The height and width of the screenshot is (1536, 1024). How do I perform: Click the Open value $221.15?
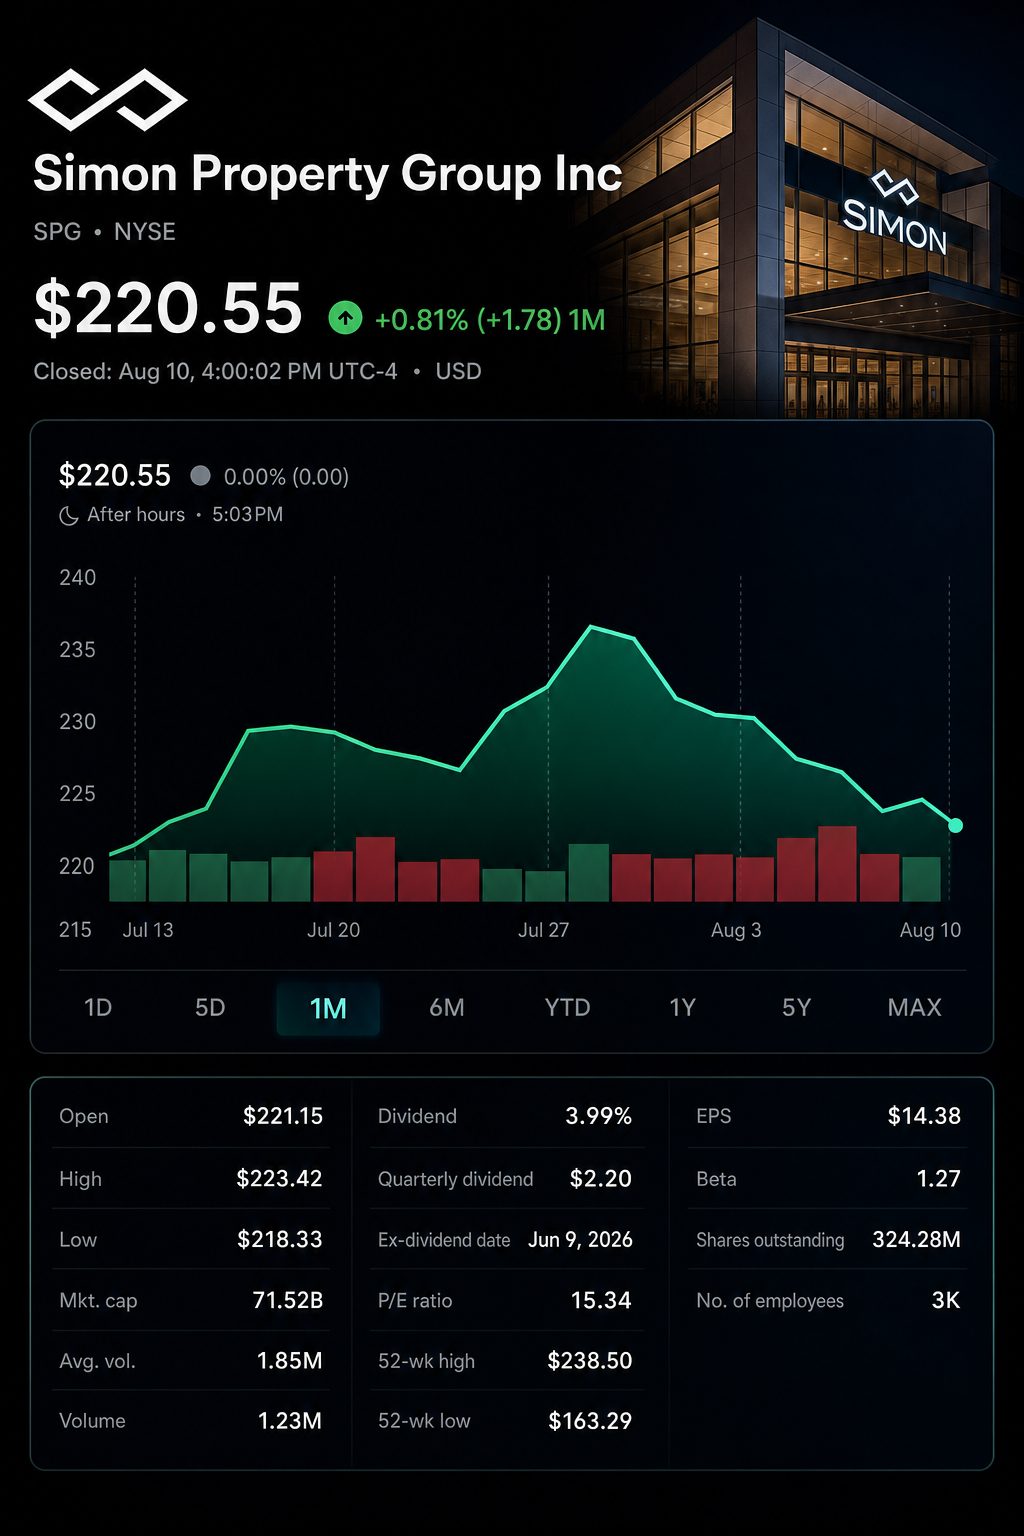(283, 1116)
